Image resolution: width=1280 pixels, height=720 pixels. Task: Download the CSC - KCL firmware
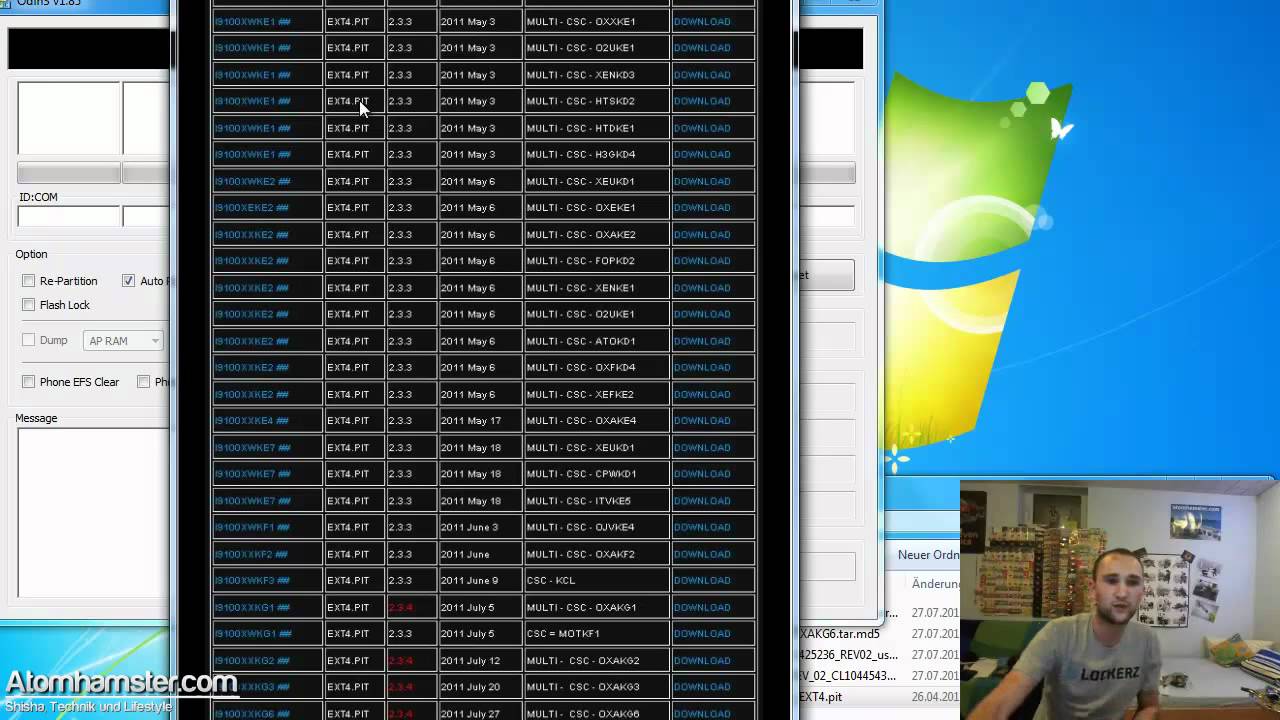(702, 580)
